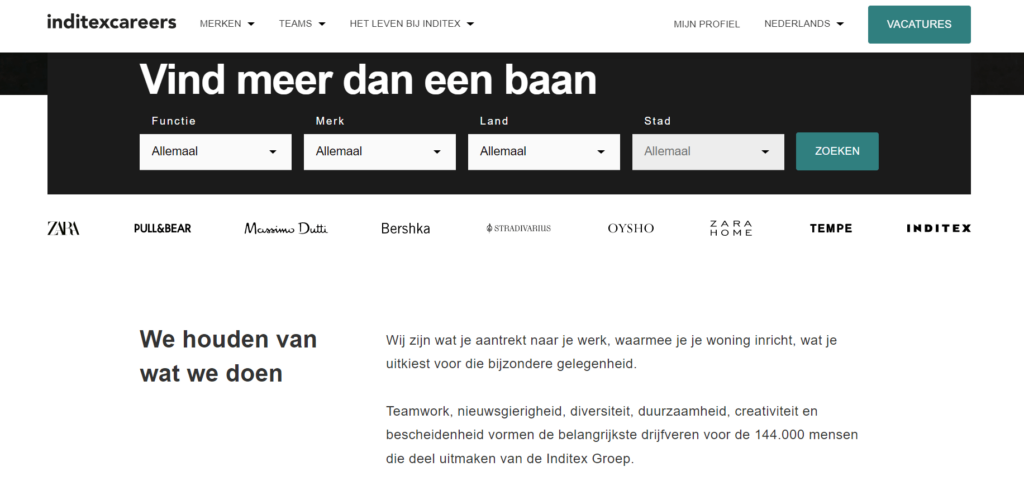Image resolution: width=1024 pixels, height=481 pixels.
Task: Expand Het leven bij Inditex menu
Action: (411, 23)
